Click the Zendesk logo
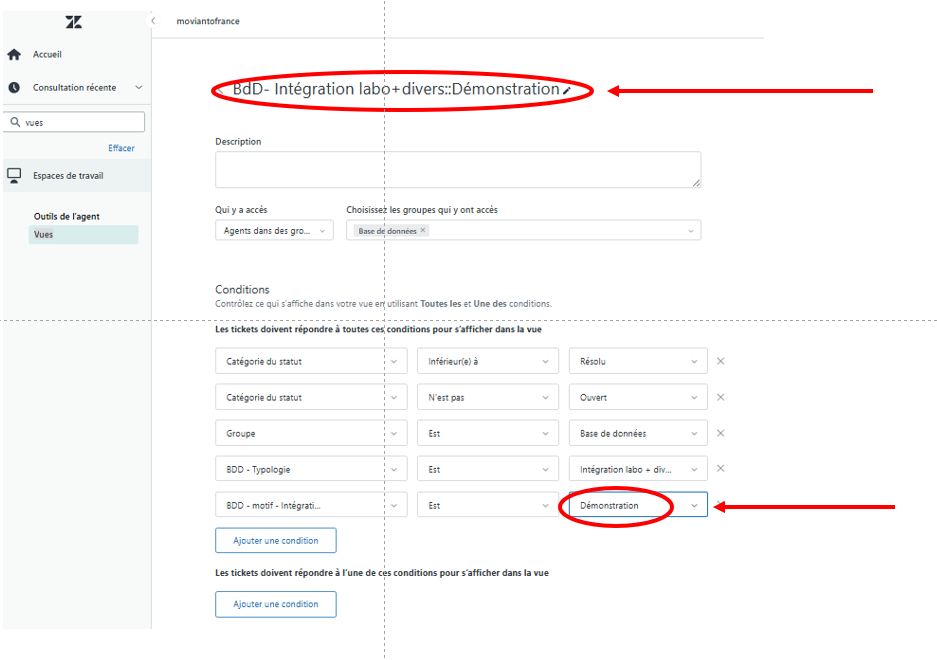937x660 pixels. 73,22
